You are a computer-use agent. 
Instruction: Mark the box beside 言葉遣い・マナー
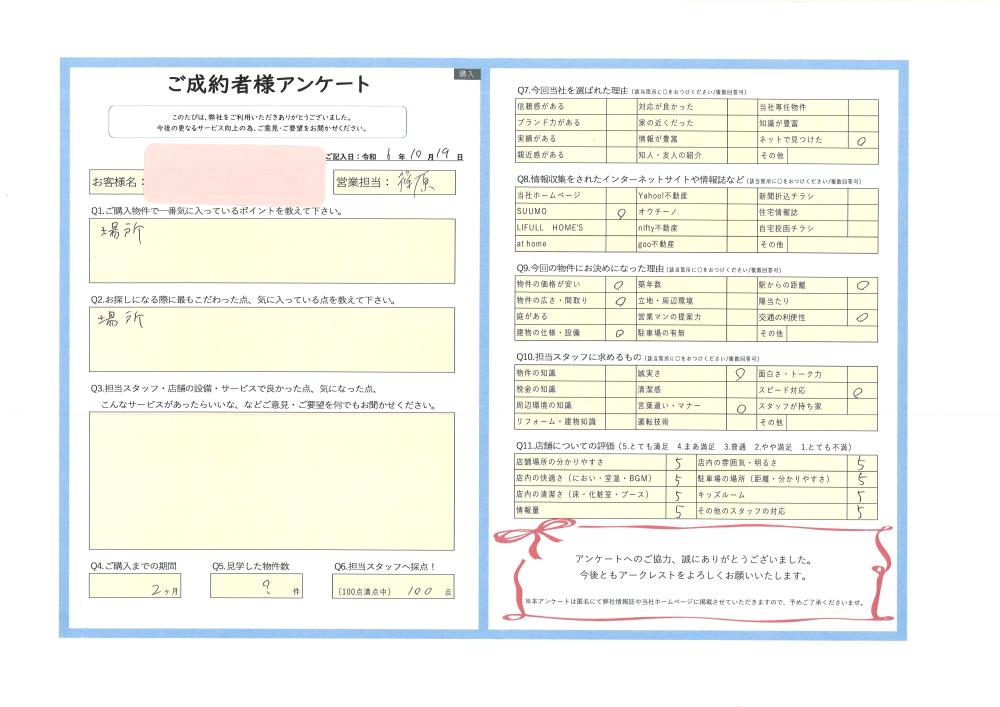740,406
